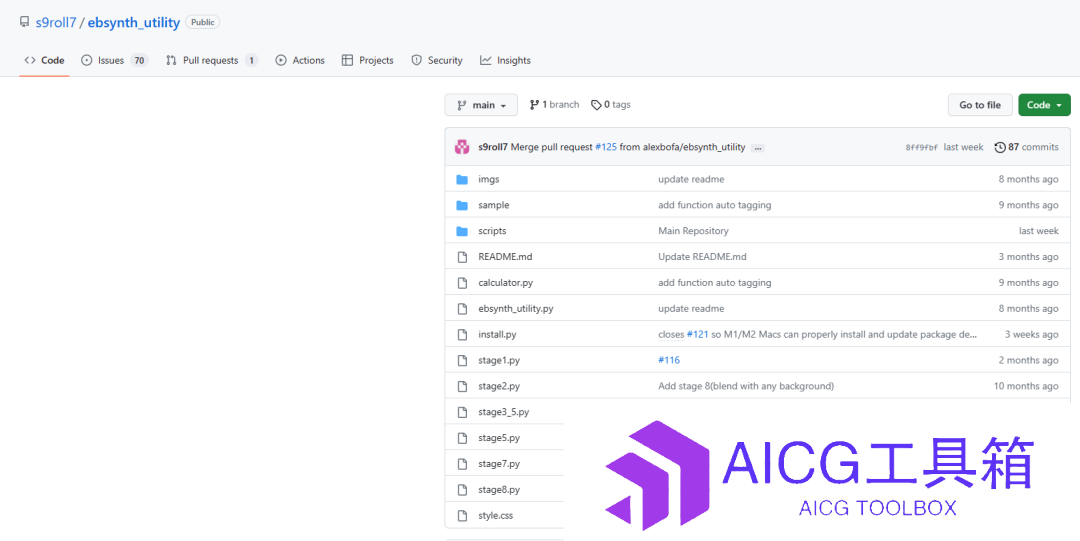
Task: Click the stage8.py file icon
Action: (462, 489)
